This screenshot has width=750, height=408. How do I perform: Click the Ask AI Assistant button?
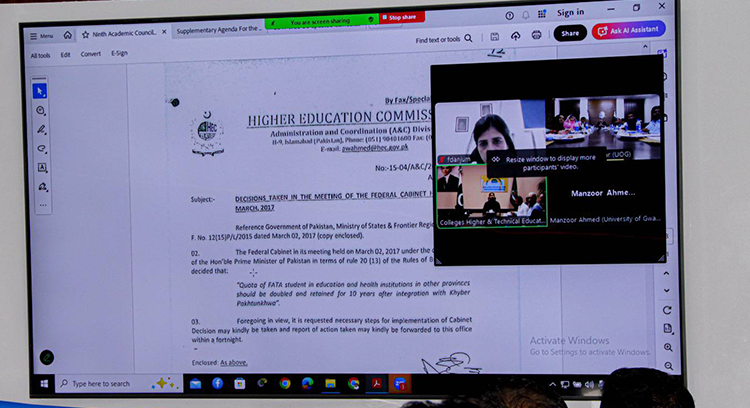click(x=629, y=30)
